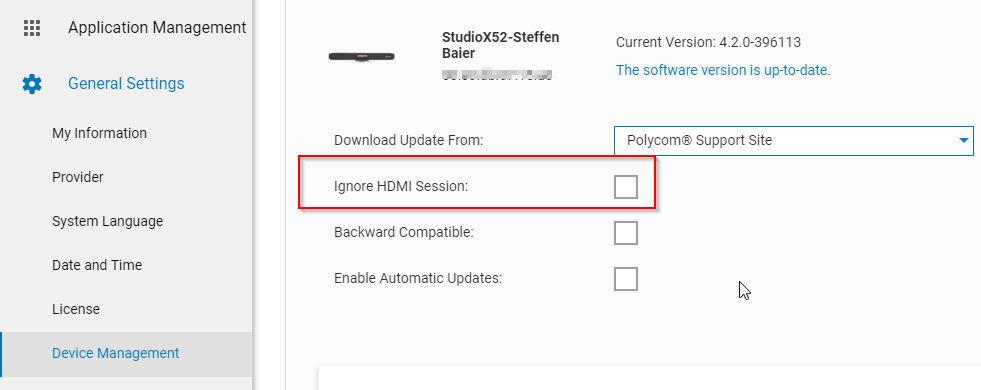Tick the Backward Compatible checkbox
The width and height of the screenshot is (981, 390).
coord(626,233)
